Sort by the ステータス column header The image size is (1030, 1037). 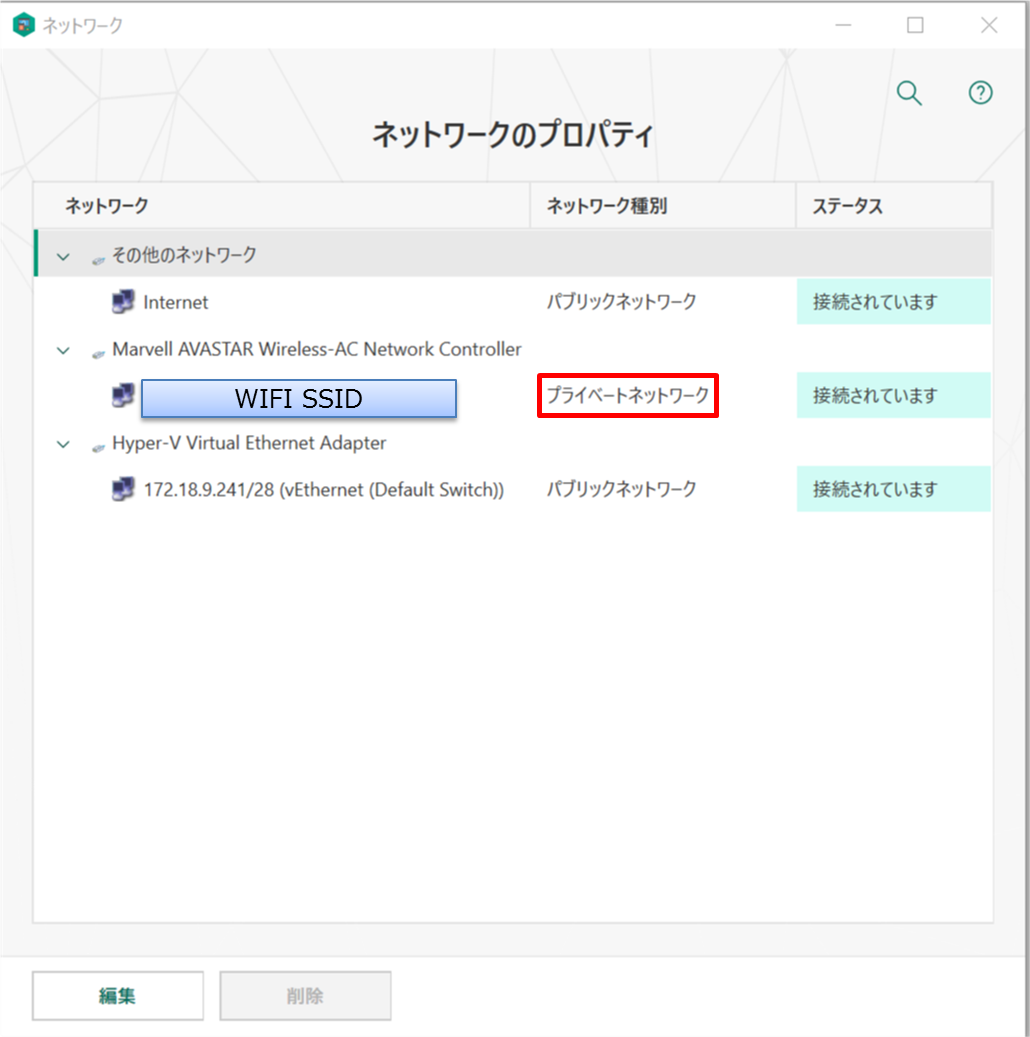tap(894, 206)
